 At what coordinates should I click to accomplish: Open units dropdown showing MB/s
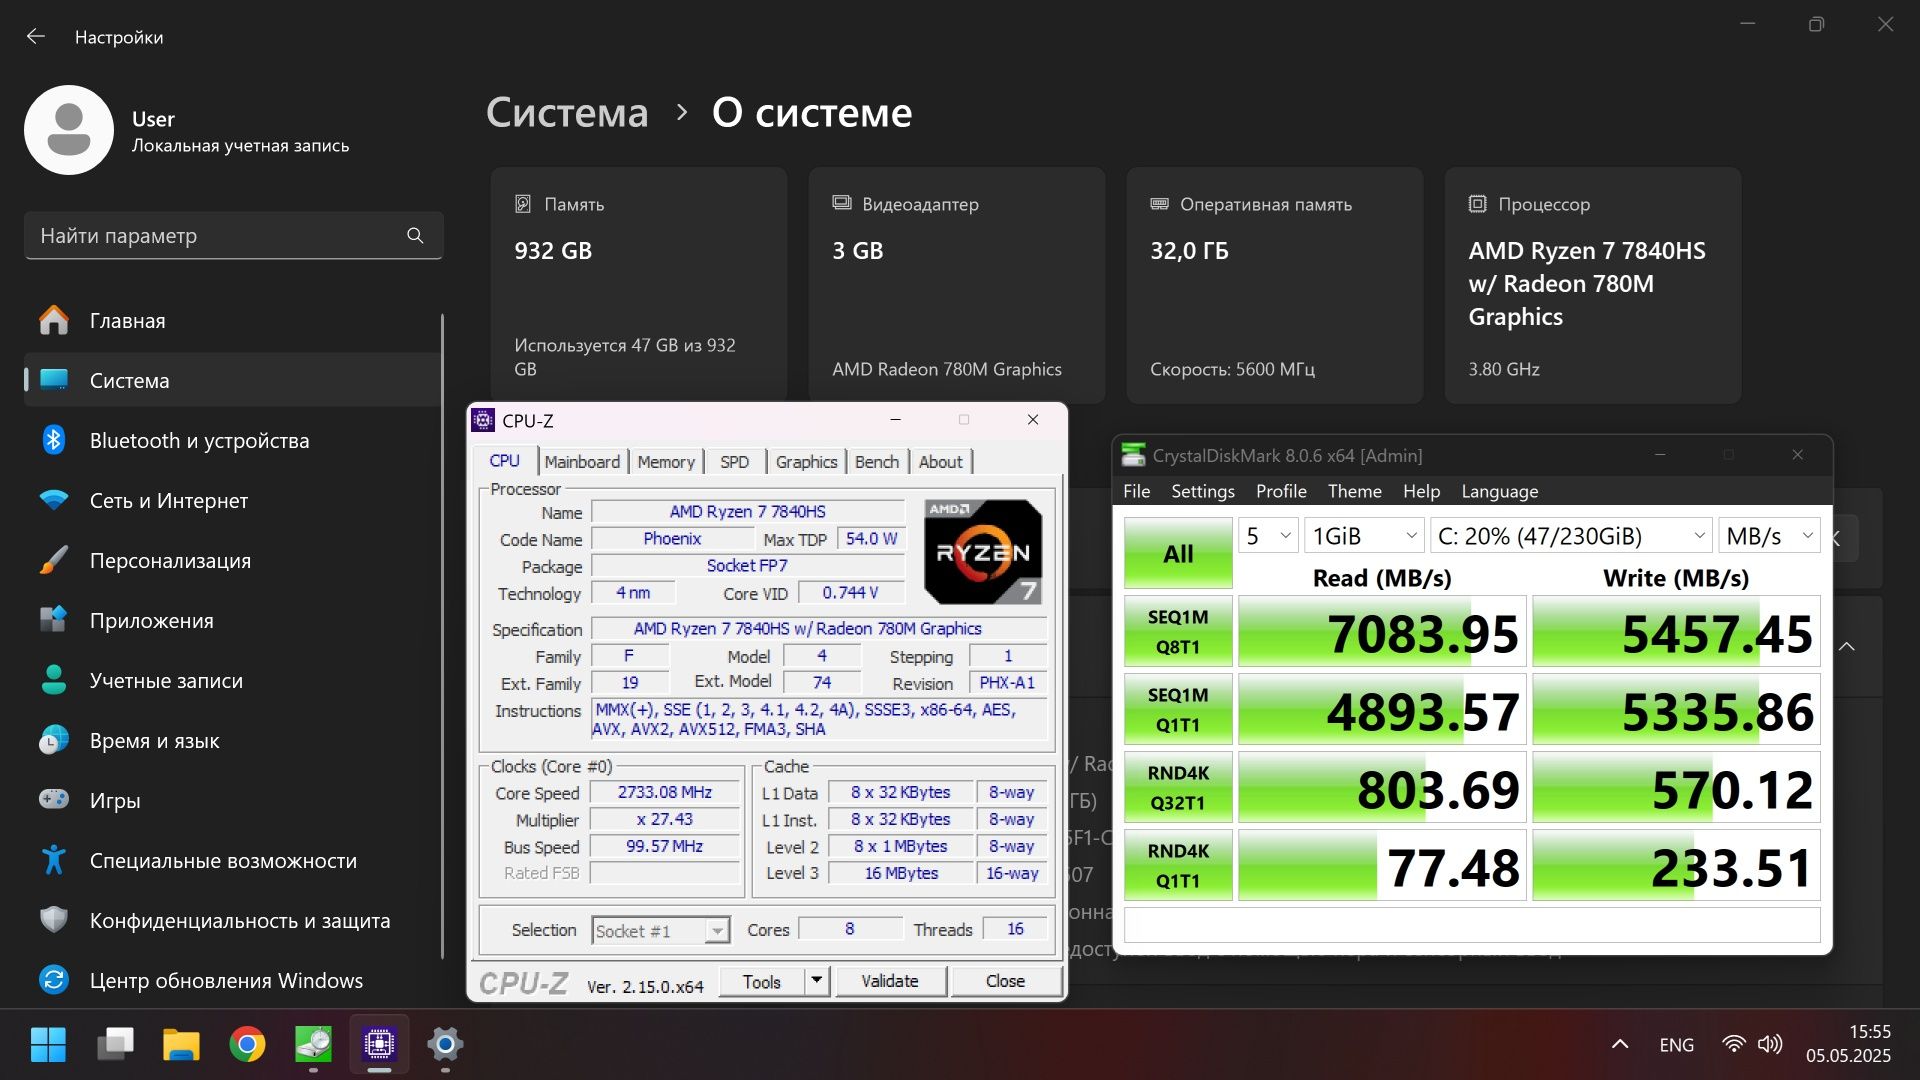click(1769, 536)
